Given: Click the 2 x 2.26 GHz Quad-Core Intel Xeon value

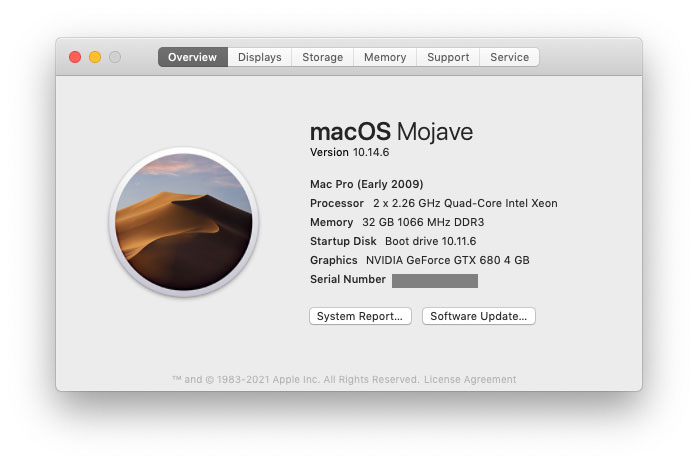Looking at the screenshot, I should point(465,203).
